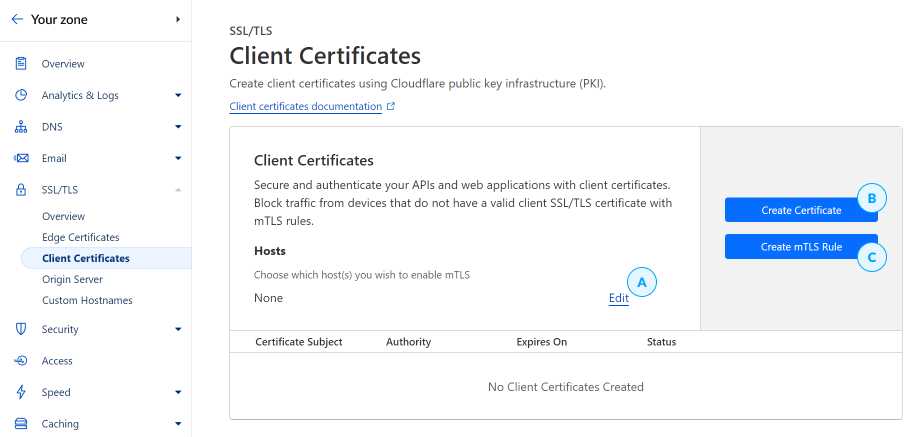
Task: Click the DNS network icon
Action: click(21, 126)
